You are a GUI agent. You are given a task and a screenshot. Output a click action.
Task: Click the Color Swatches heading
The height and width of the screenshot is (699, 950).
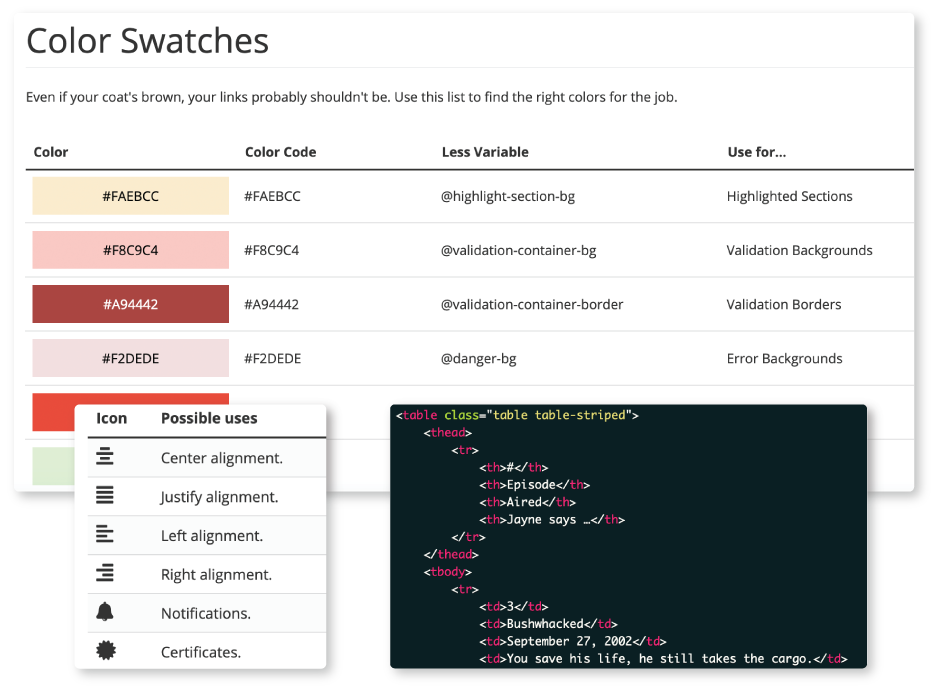147,41
